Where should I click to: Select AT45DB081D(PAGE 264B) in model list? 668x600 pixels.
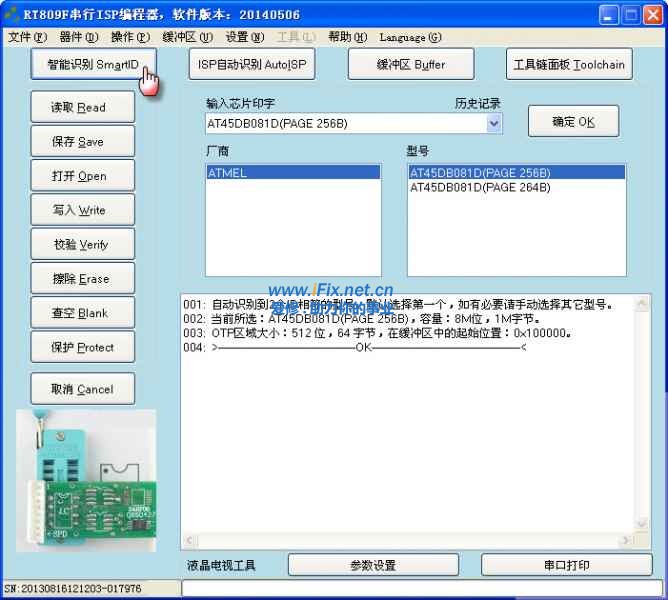(x=480, y=187)
